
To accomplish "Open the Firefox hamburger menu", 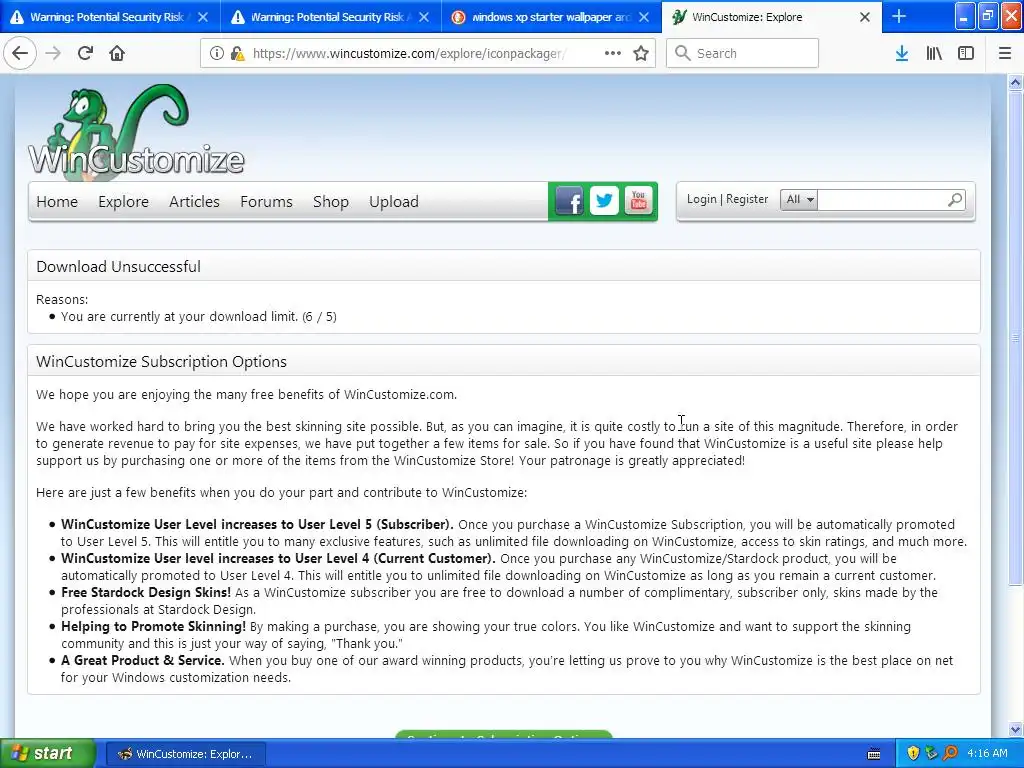I will pyautogui.click(x=1005, y=54).
